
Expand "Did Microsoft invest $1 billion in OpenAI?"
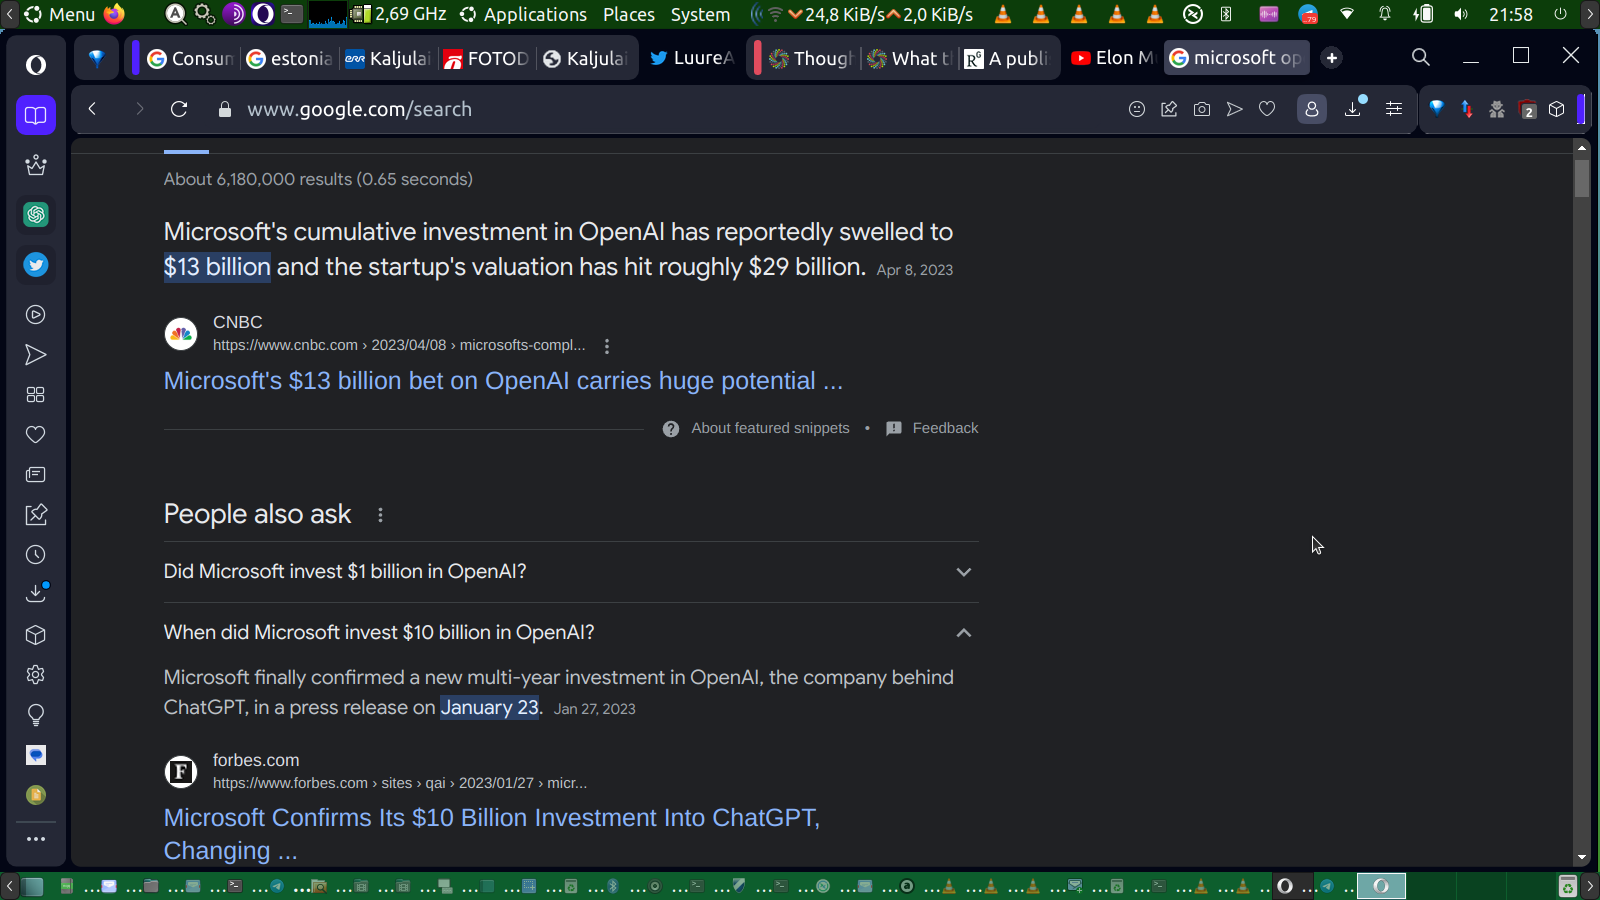coord(571,572)
